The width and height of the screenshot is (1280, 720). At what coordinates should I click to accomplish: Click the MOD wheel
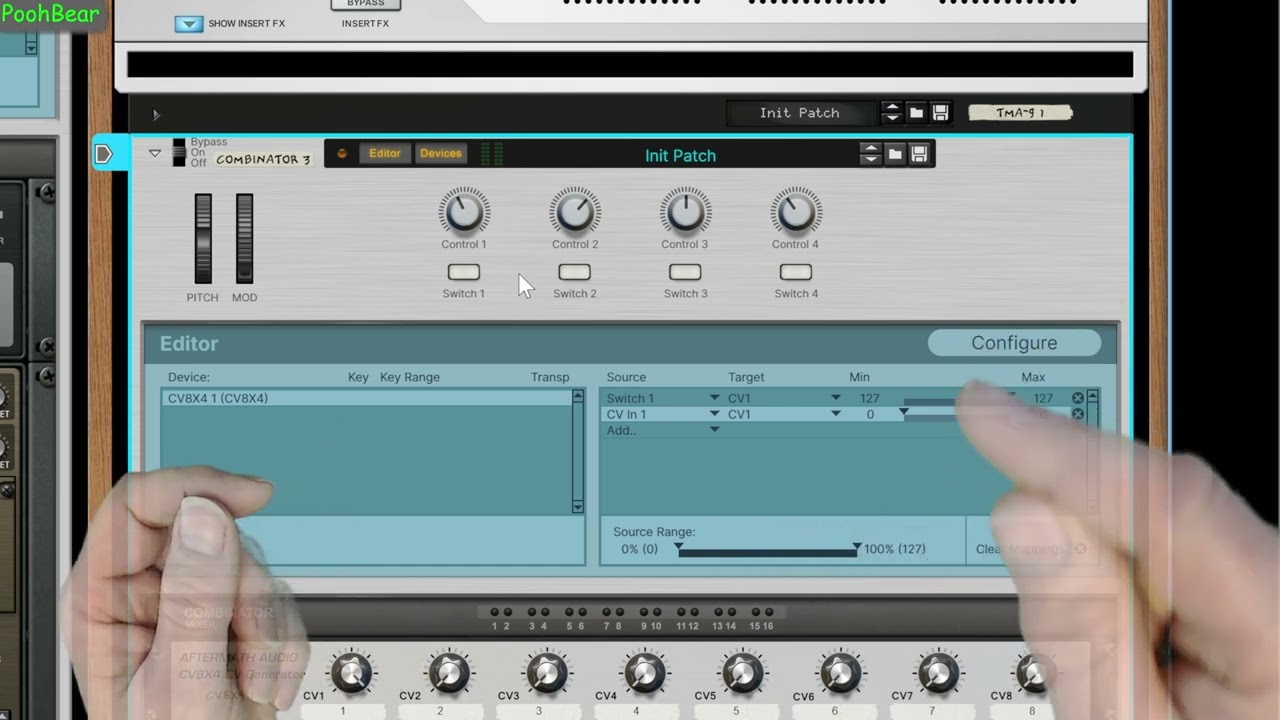(x=244, y=238)
